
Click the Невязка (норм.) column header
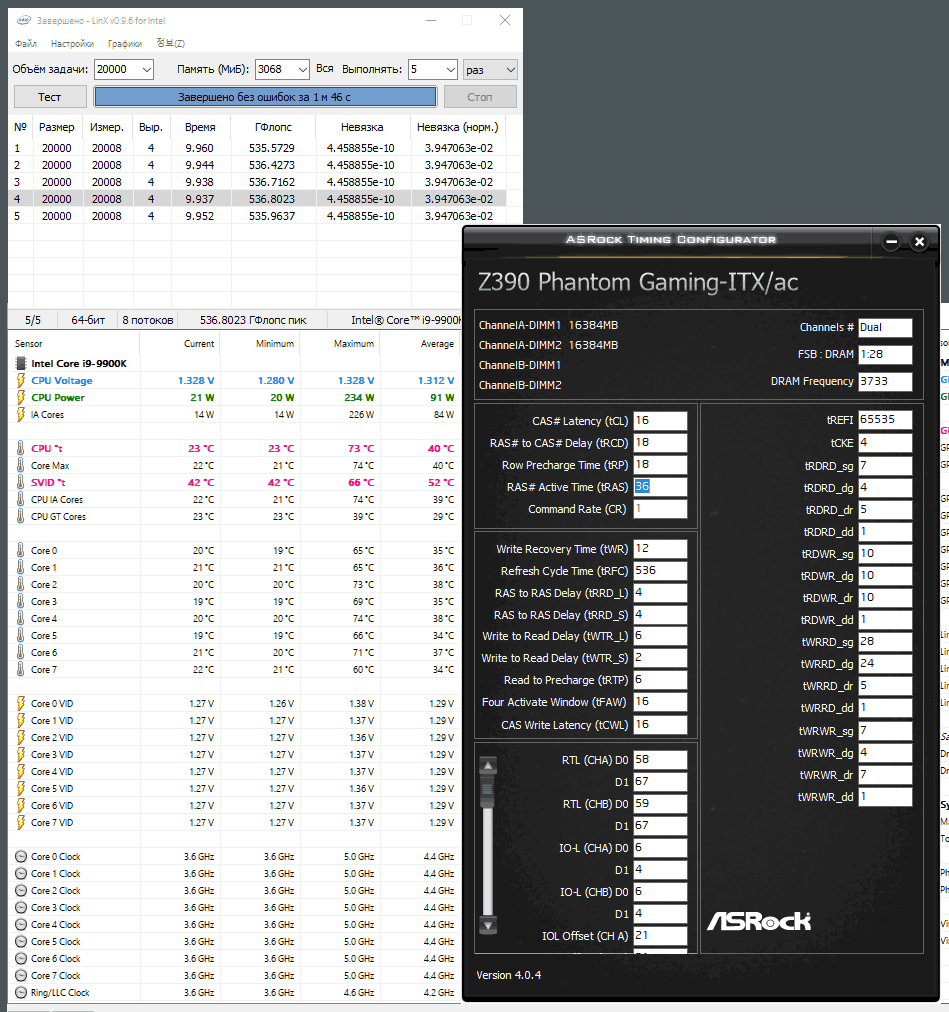point(457,127)
